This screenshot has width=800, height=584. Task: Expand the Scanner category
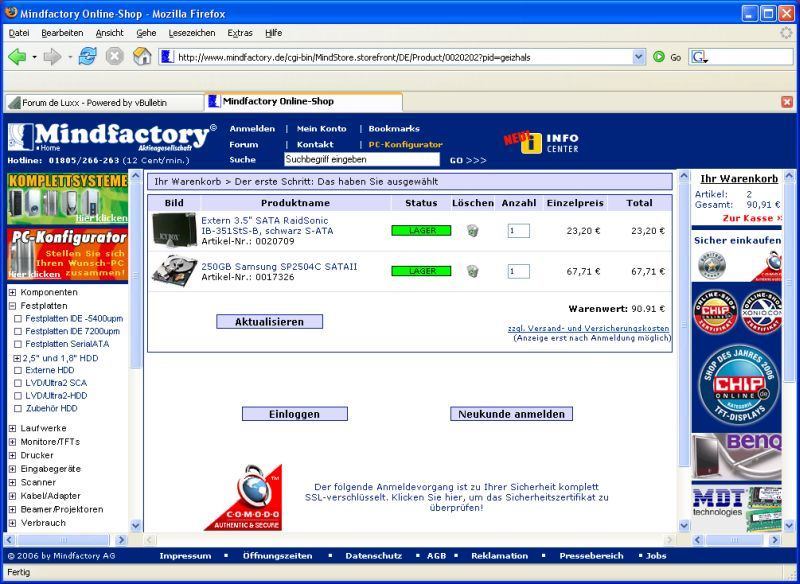tap(13, 483)
